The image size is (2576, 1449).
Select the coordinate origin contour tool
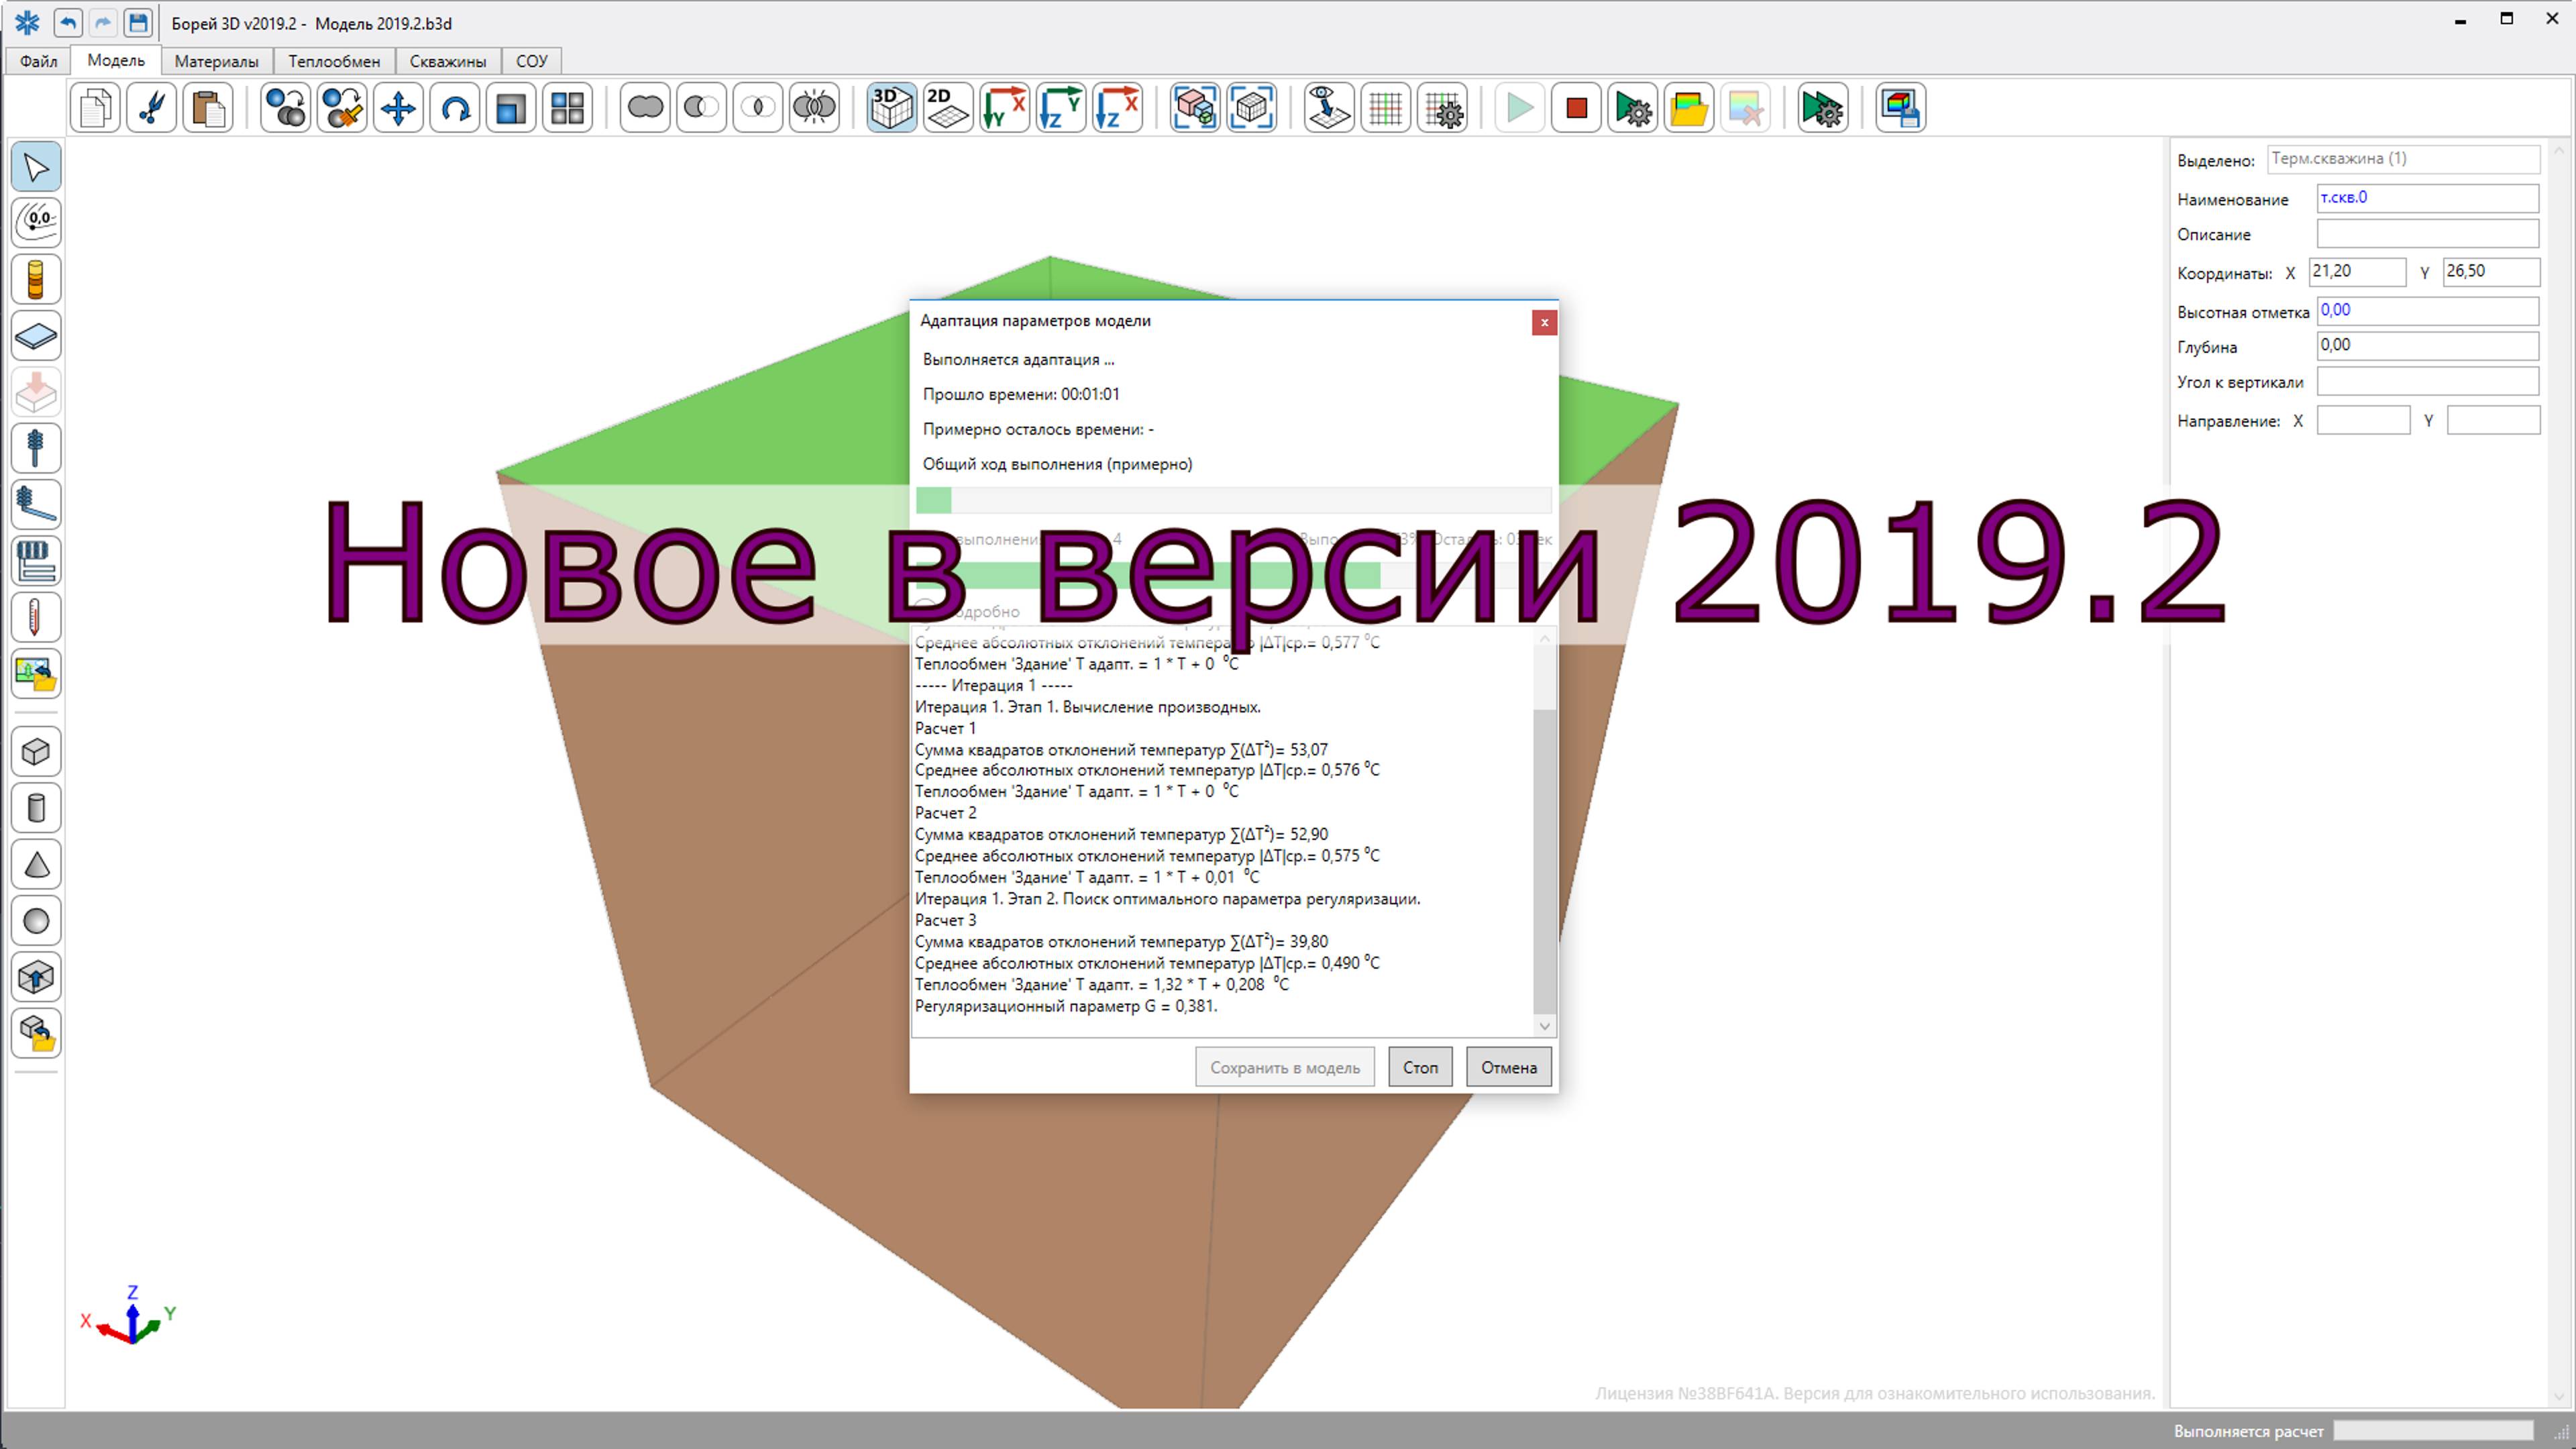(x=36, y=223)
